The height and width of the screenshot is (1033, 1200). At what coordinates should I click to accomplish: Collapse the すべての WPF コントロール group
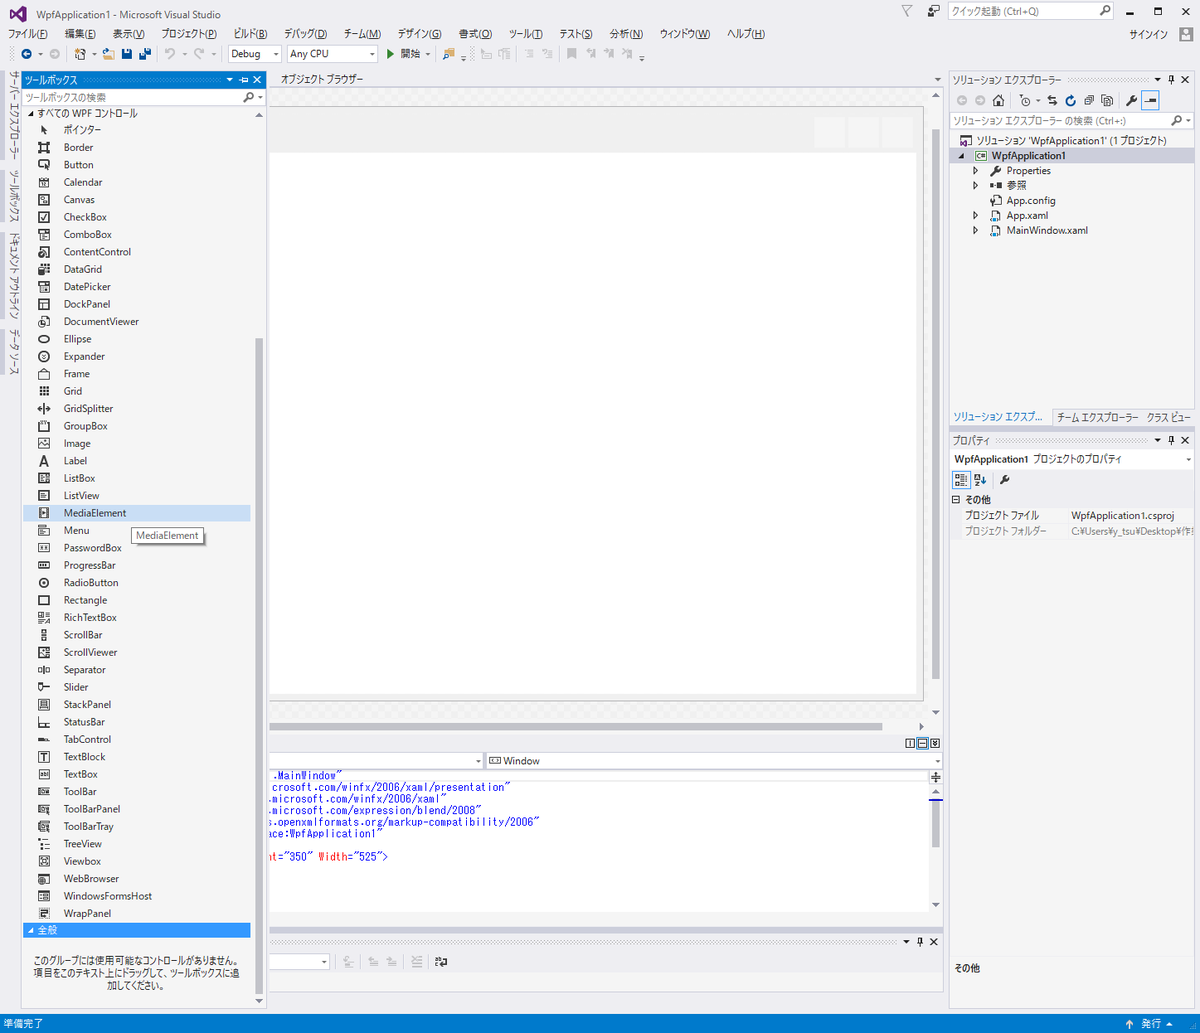(30, 113)
